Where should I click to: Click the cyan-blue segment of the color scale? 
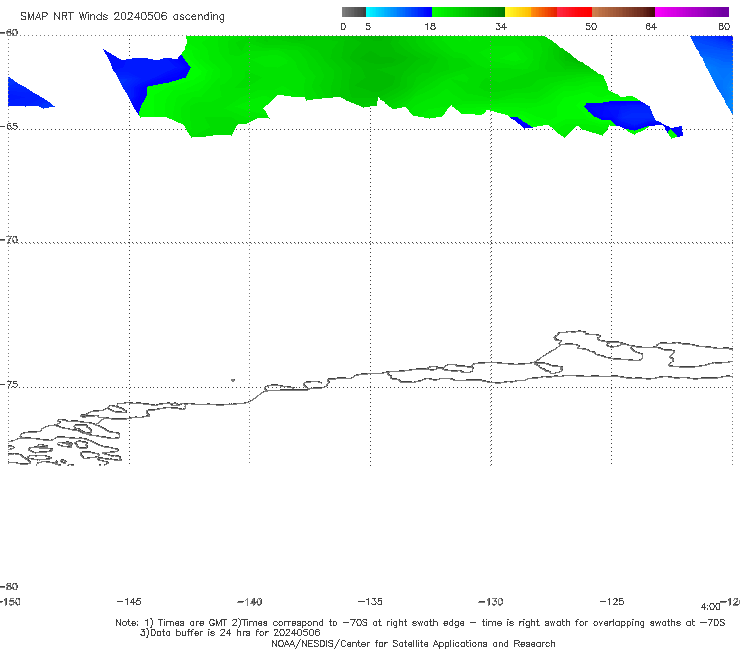tap(399, 12)
